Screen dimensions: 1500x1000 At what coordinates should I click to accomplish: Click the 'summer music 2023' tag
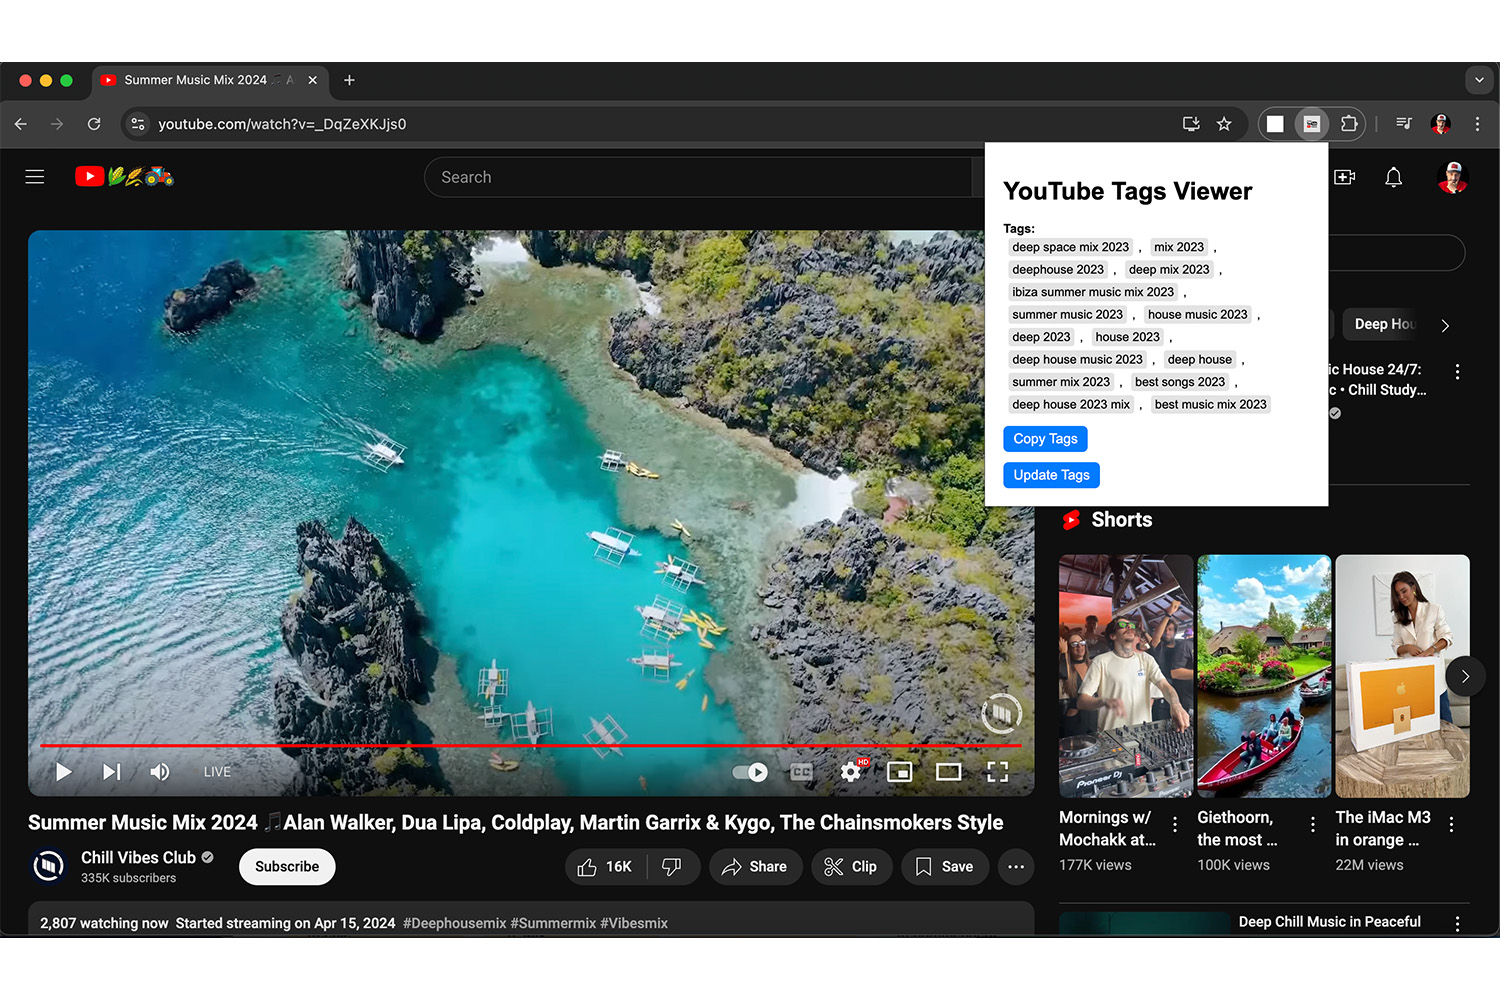1067,315
